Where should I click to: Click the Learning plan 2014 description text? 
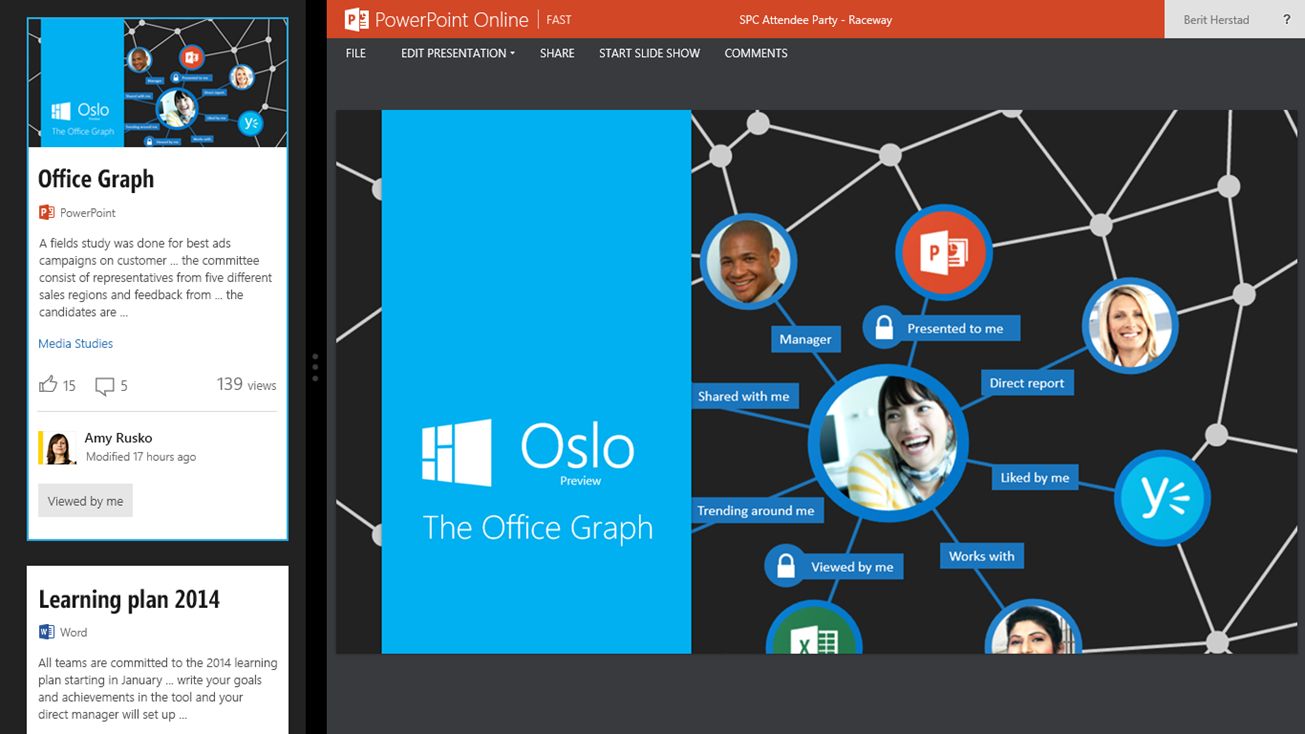tap(158, 688)
